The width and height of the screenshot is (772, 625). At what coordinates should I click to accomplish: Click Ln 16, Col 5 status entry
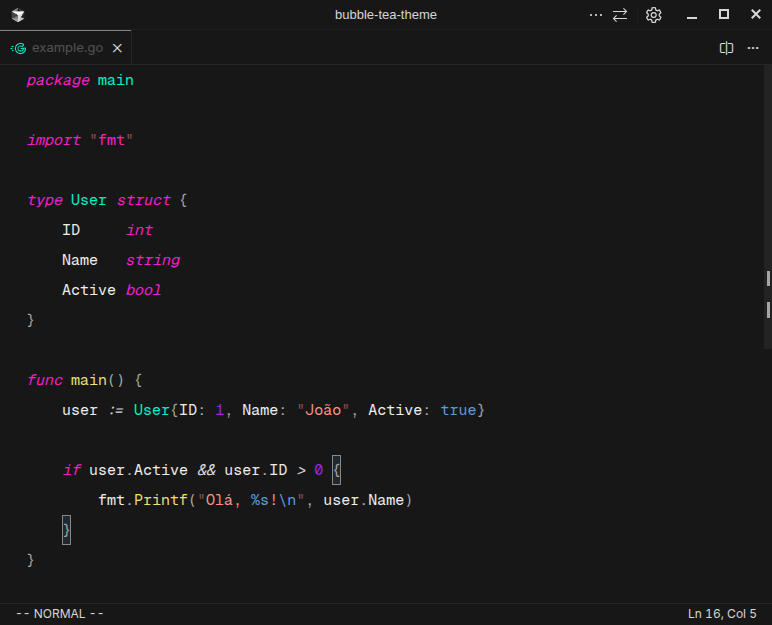point(722,614)
